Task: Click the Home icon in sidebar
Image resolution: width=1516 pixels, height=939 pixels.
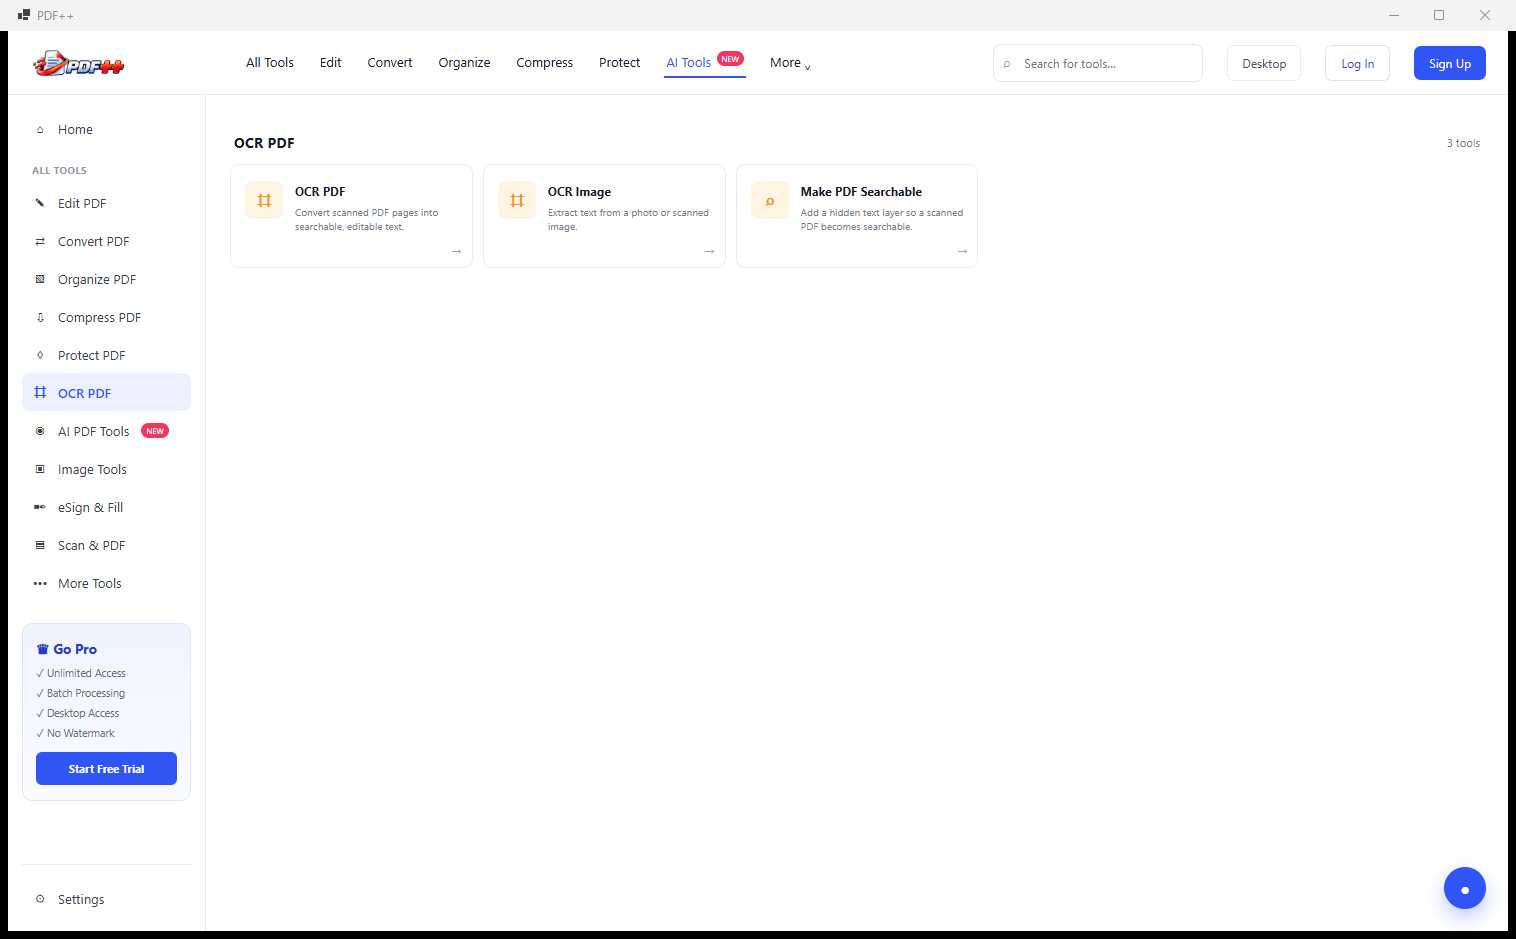Action: point(40,130)
